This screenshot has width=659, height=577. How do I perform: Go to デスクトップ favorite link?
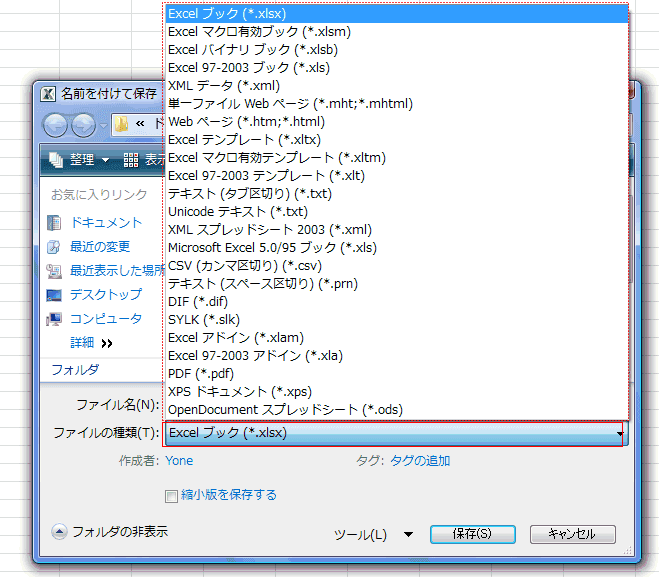(x=106, y=294)
